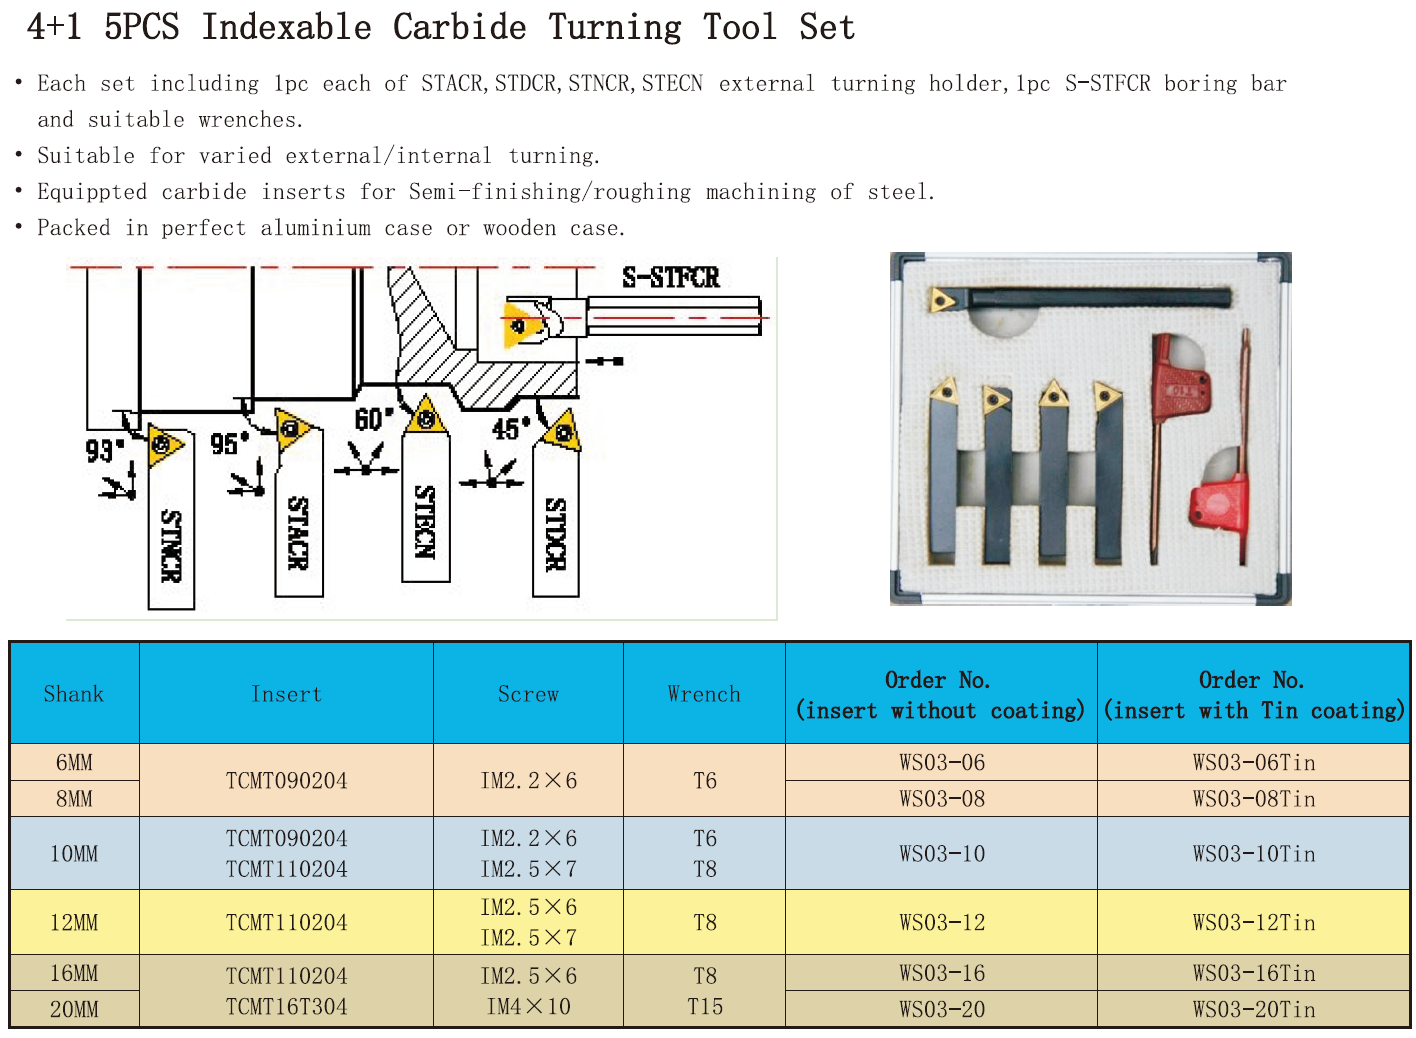Click the "Insert" column header
The width and height of the screenshot is (1416, 1038).
(287, 694)
